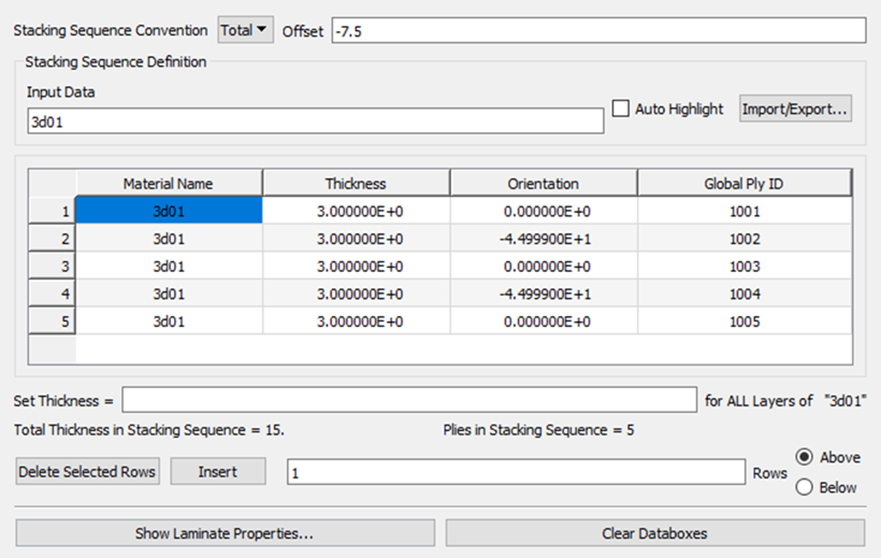Click Show Laminate Properties button
881x558 pixels.
pyautogui.click(x=225, y=533)
